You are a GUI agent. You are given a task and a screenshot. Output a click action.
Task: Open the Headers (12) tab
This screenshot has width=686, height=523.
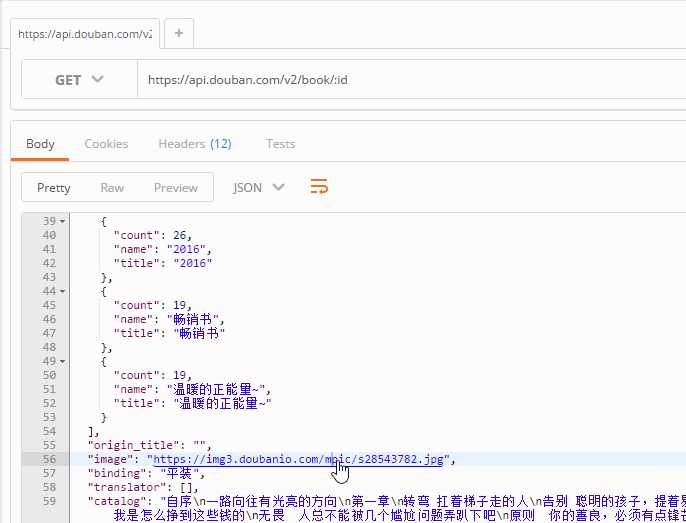[194, 144]
